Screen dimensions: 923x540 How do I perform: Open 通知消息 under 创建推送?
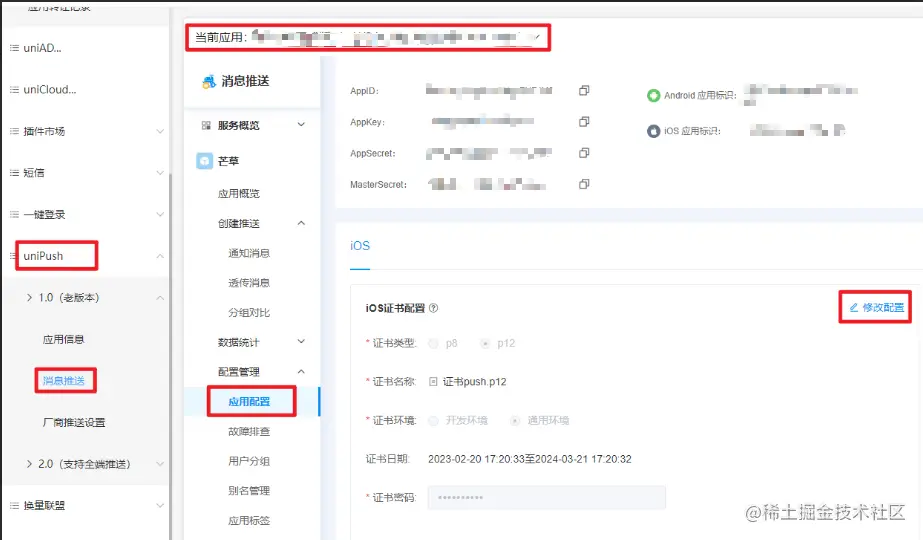(x=249, y=253)
